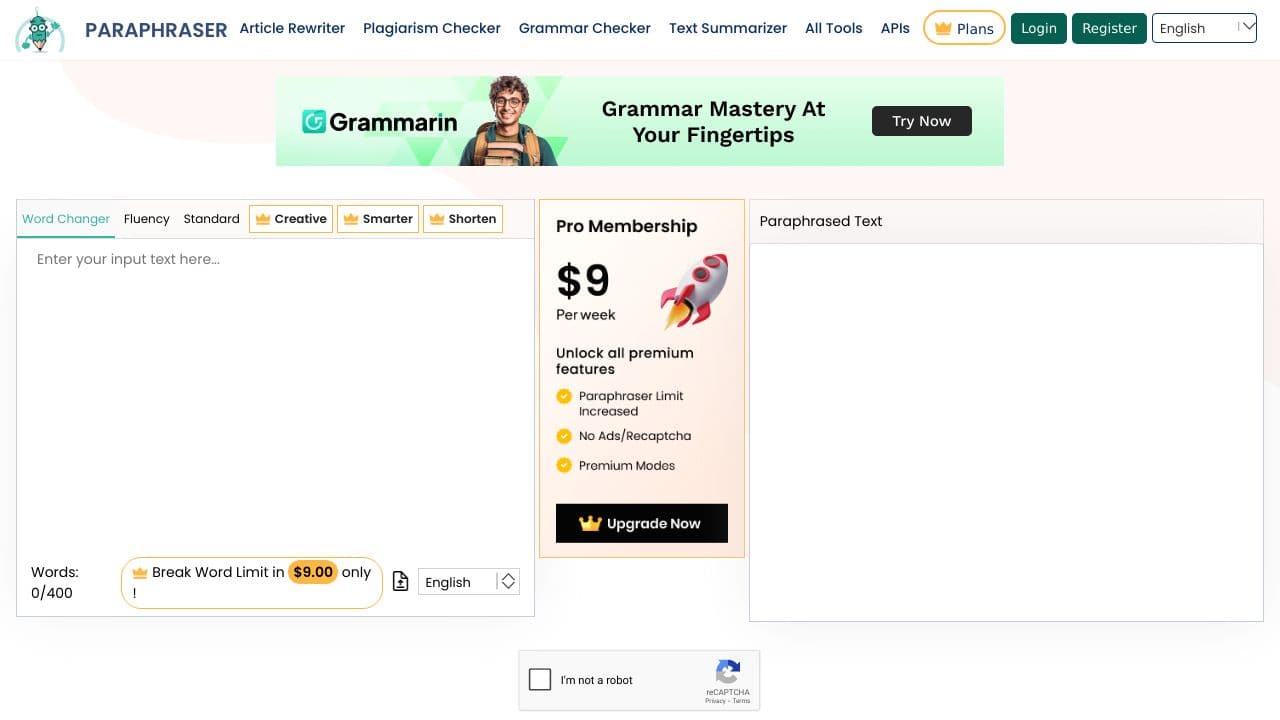
Task: Click the $9.00 price badge
Action: click(313, 572)
